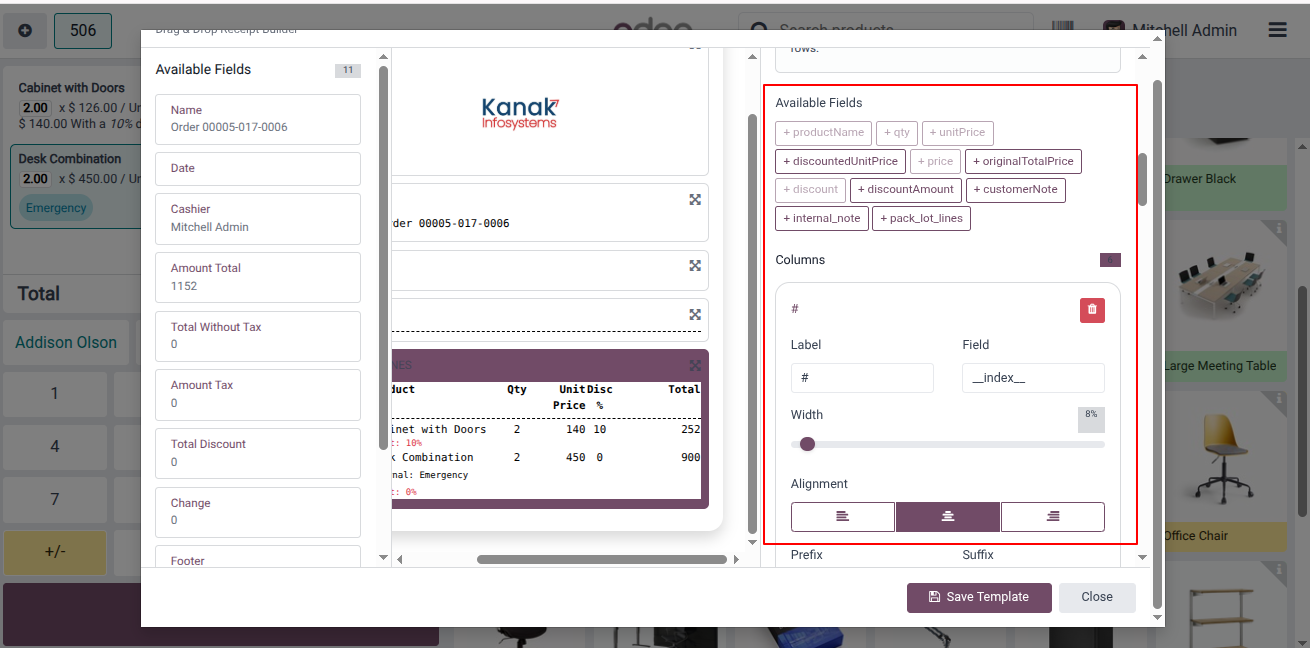Expand the order name block handle

tap(695, 199)
